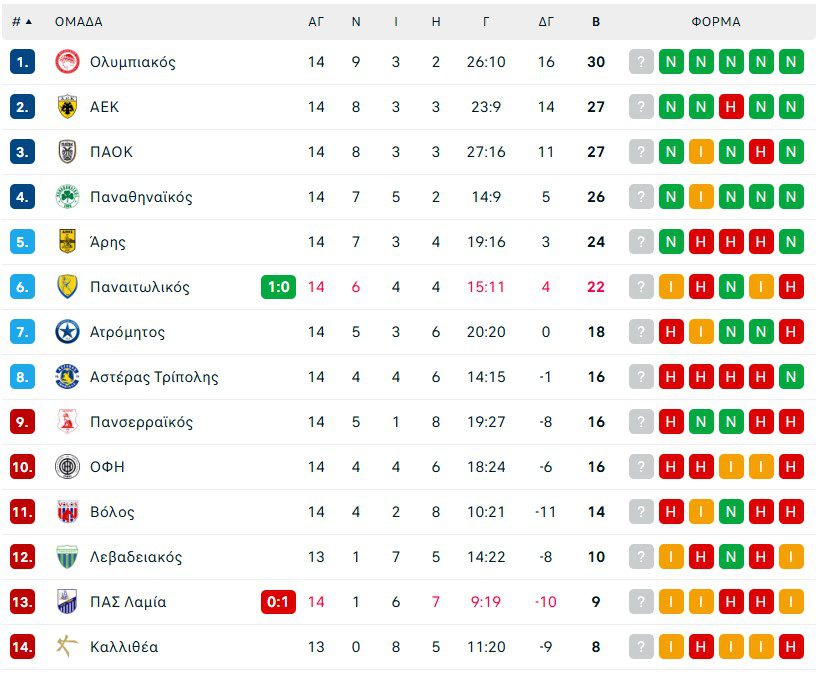The height and width of the screenshot is (675, 823).
Task: Open the Αστέρας Τρίπολης team link
Action: click(154, 377)
